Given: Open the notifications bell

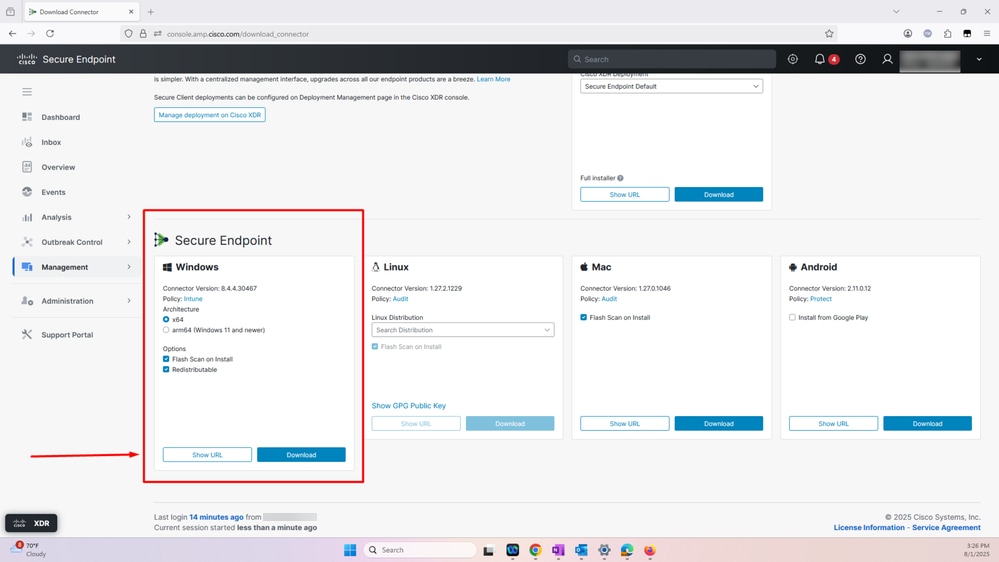Looking at the screenshot, I should point(819,59).
